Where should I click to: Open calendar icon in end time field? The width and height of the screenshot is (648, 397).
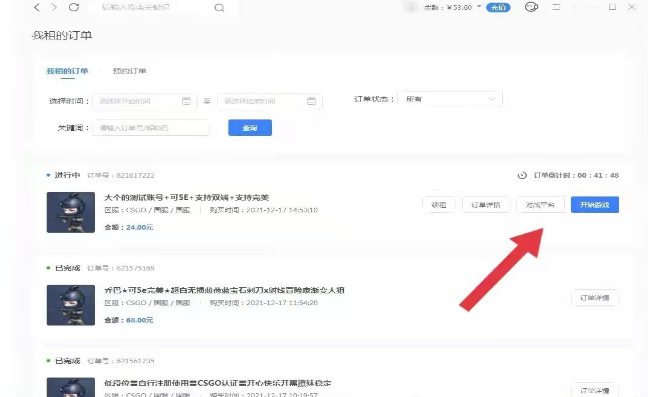tap(312, 101)
